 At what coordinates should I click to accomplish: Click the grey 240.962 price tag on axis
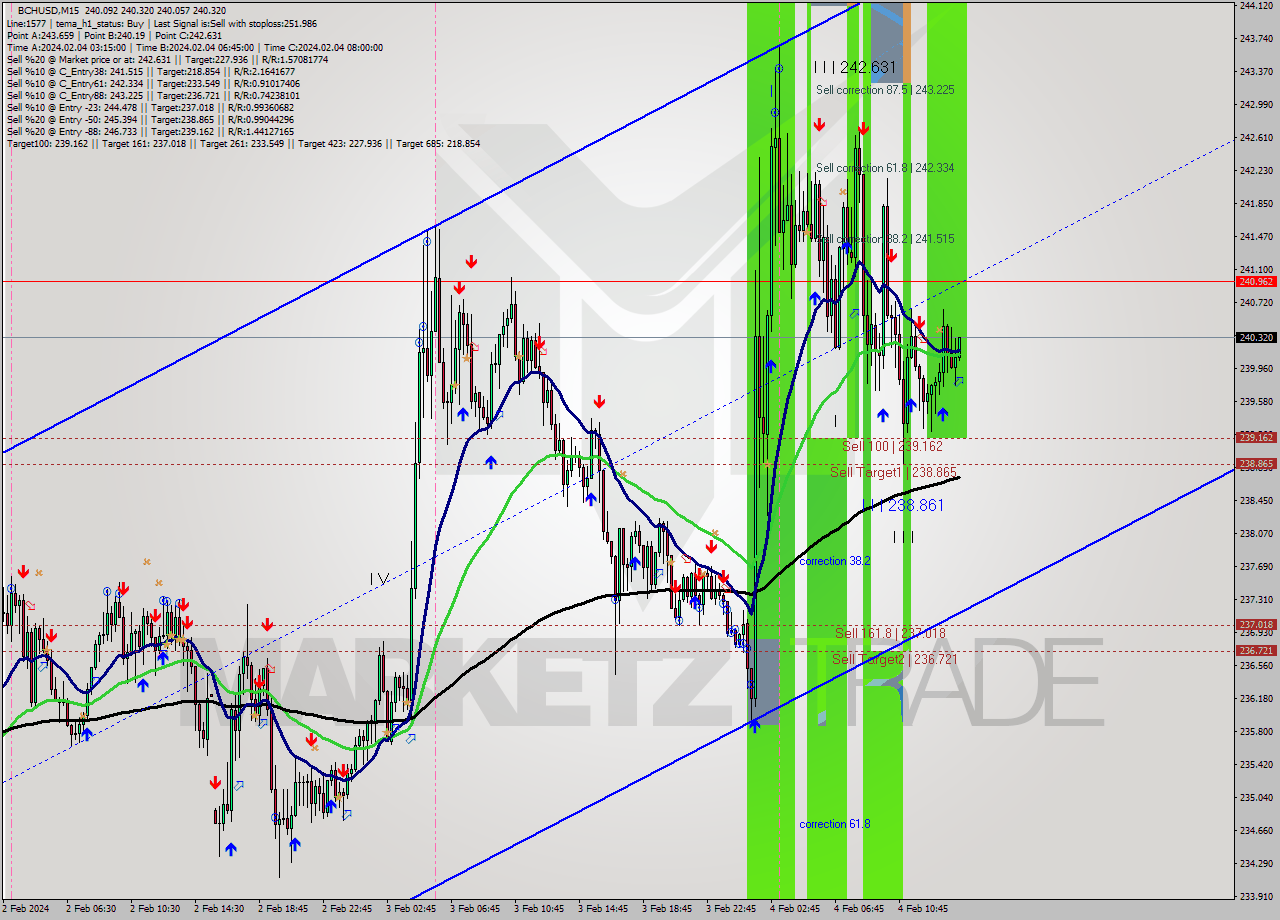coord(1256,281)
